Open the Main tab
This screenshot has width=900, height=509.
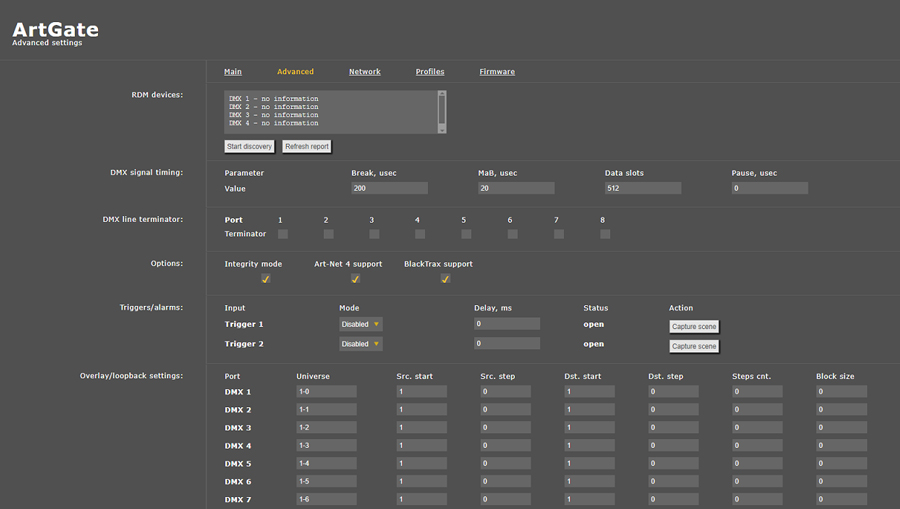click(232, 72)
